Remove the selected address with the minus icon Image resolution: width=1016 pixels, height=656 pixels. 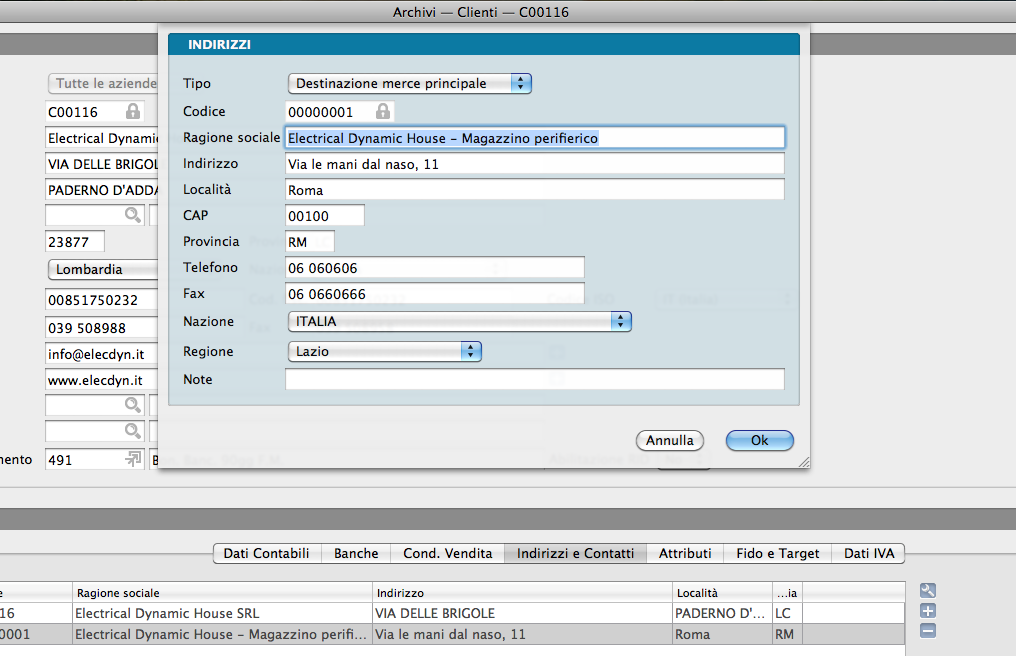[x=927, y=631]
